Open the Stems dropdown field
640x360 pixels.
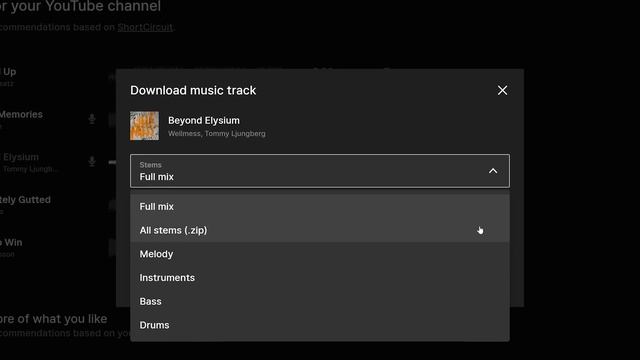tap(320, 171)
